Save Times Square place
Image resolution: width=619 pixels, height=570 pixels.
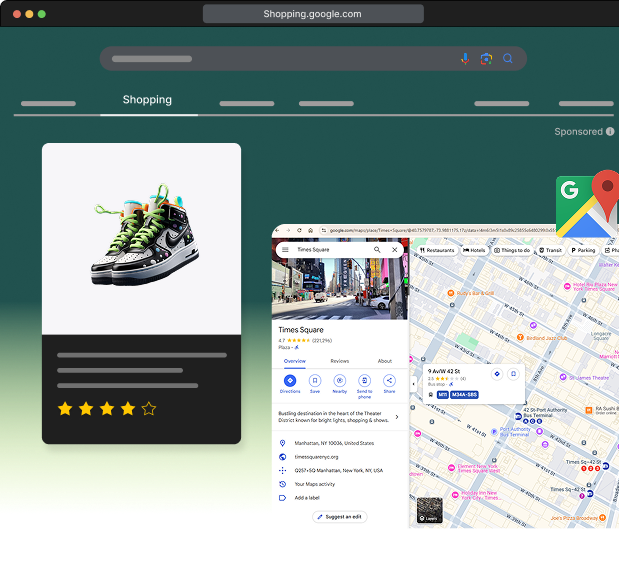coord(315,381)
